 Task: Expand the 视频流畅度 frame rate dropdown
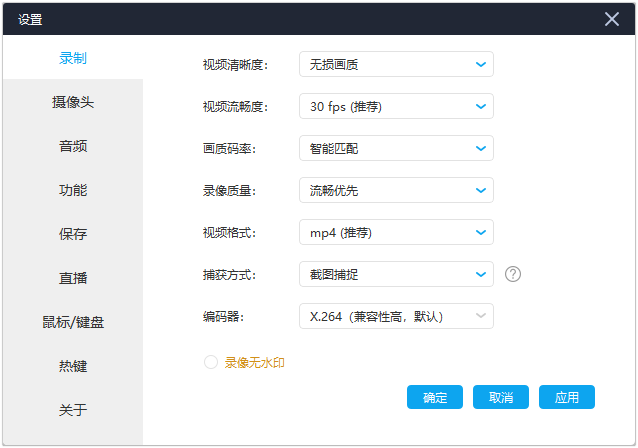tap(396, 107)
